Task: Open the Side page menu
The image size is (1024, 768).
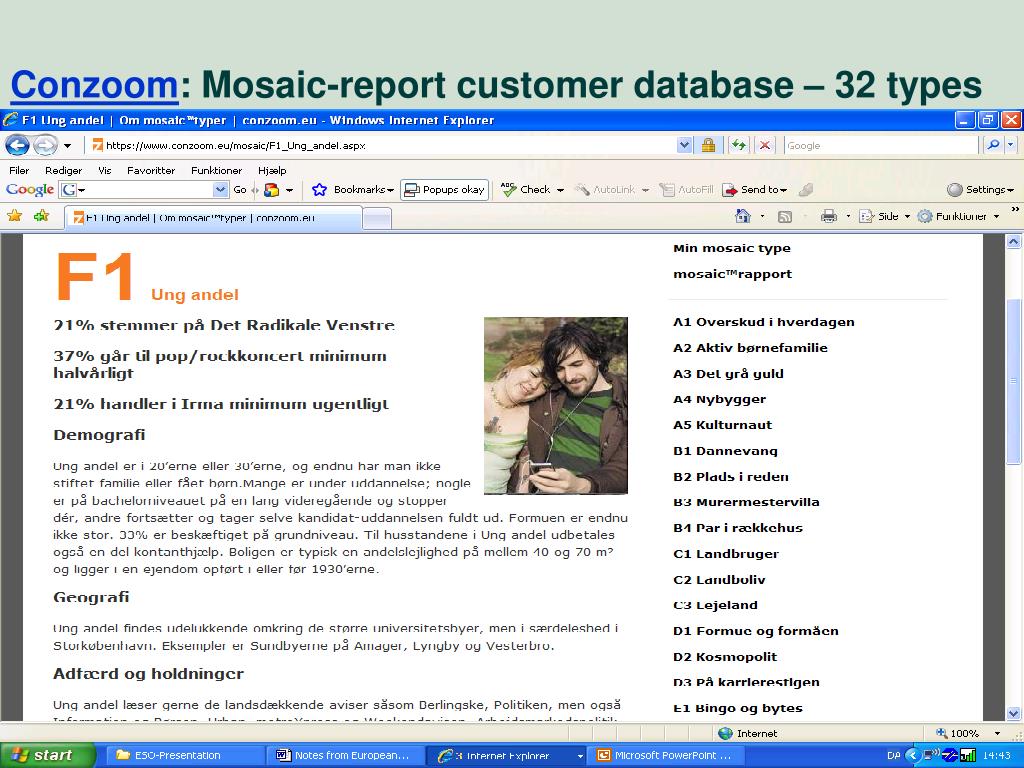Action: pyautogui.click(x=884, y=216)
